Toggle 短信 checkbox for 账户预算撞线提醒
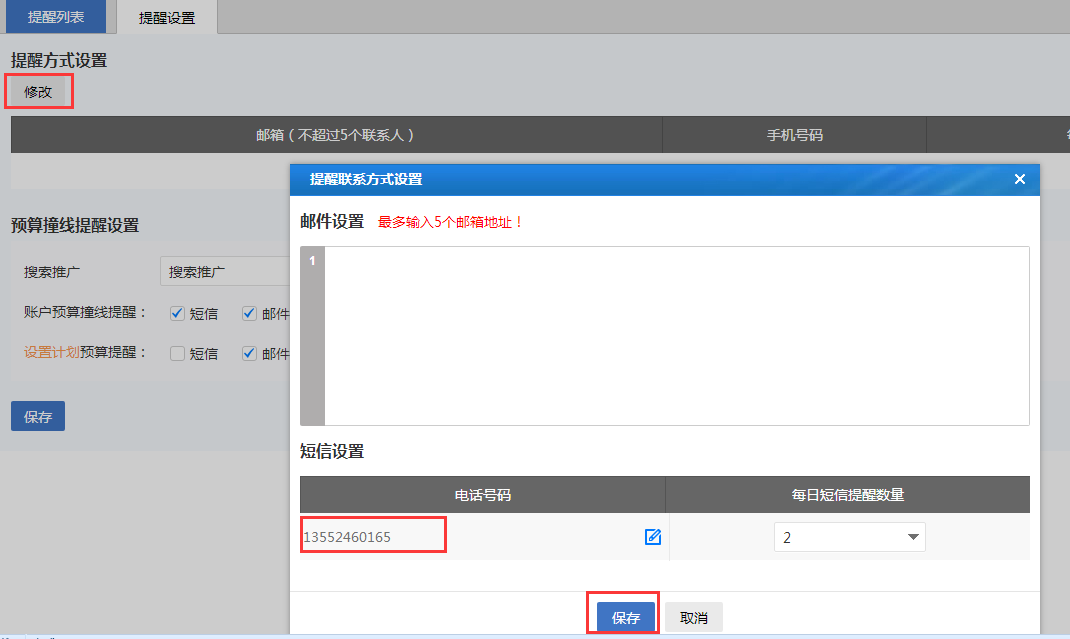This screenshot has height=639, width=1070. click(178, 313)
